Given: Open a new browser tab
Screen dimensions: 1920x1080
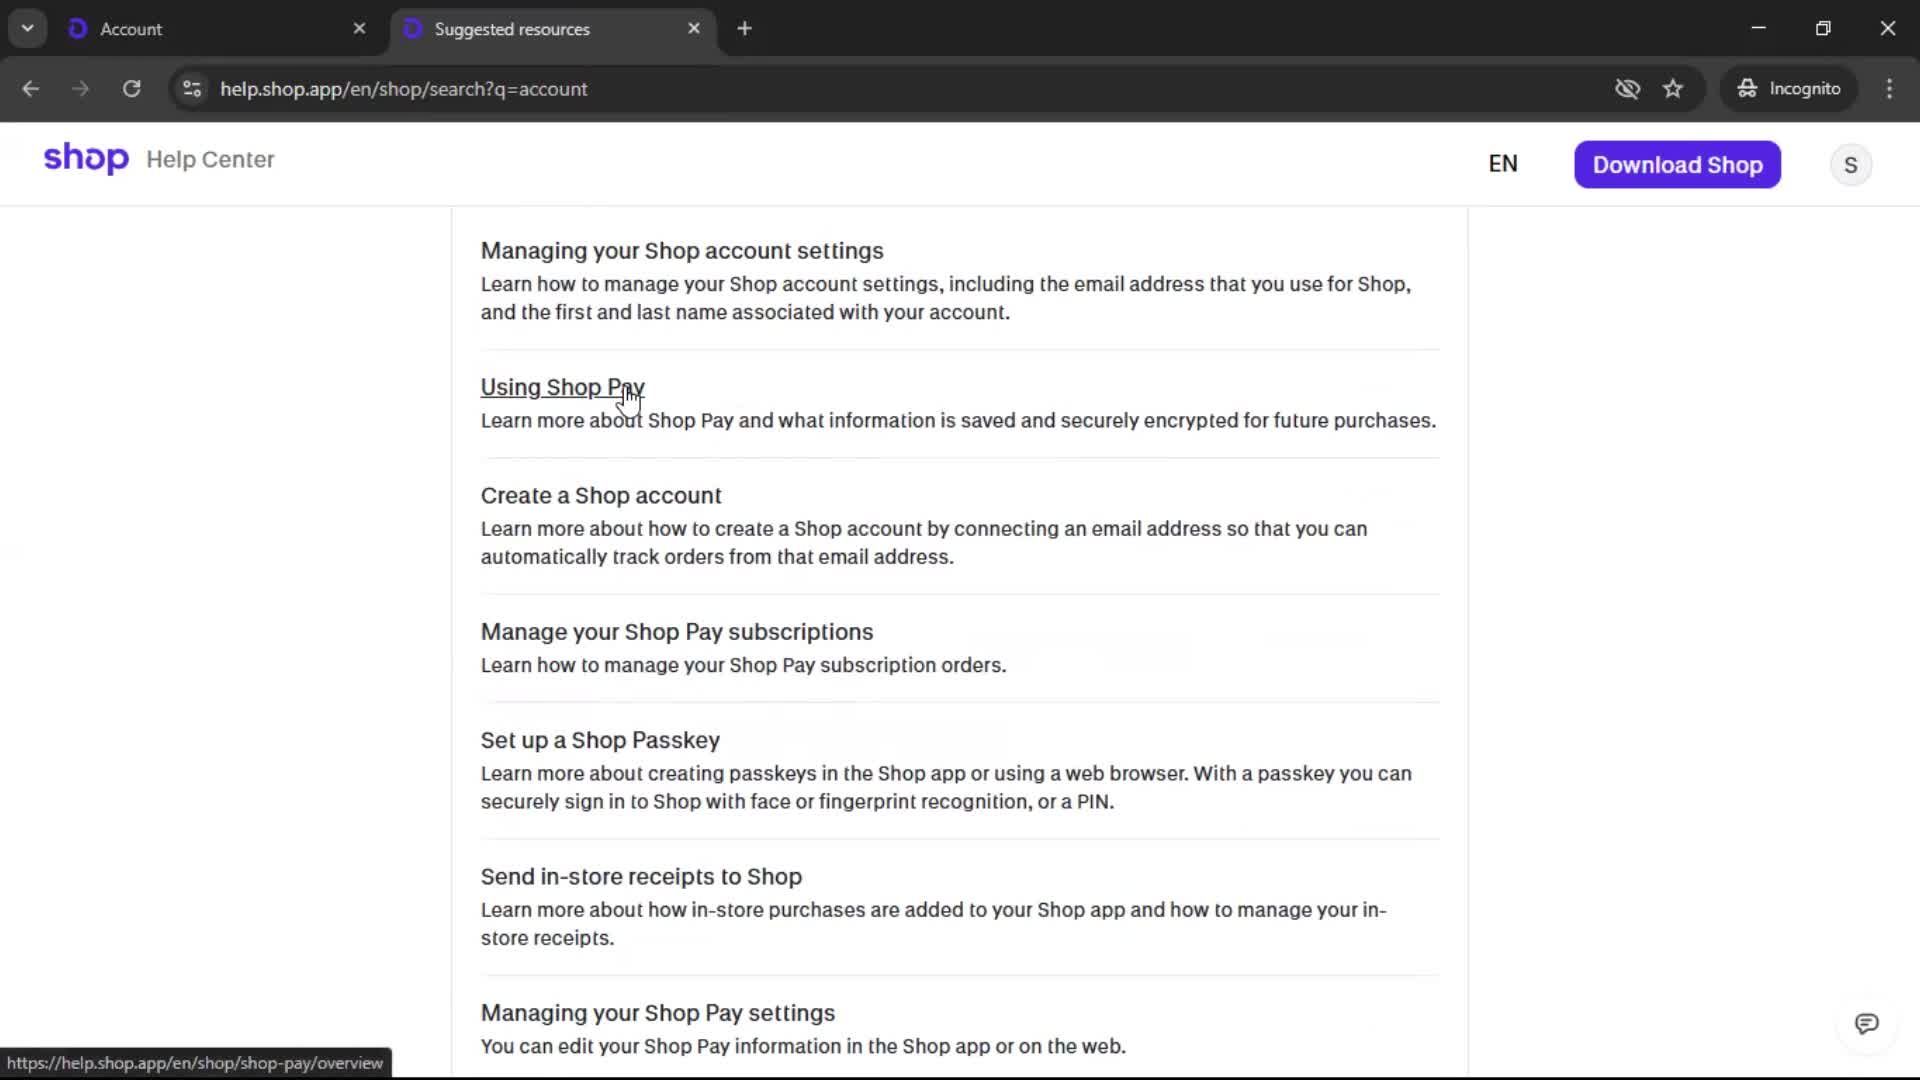Looking at the screenshot, I should 744,29.
